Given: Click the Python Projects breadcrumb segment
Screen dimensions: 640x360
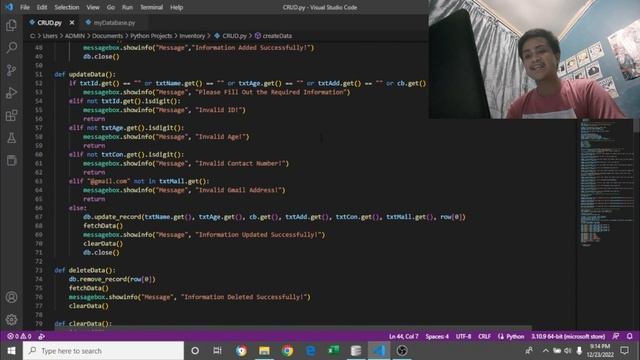Looking at the screenshot, I should tap(151, 36).
